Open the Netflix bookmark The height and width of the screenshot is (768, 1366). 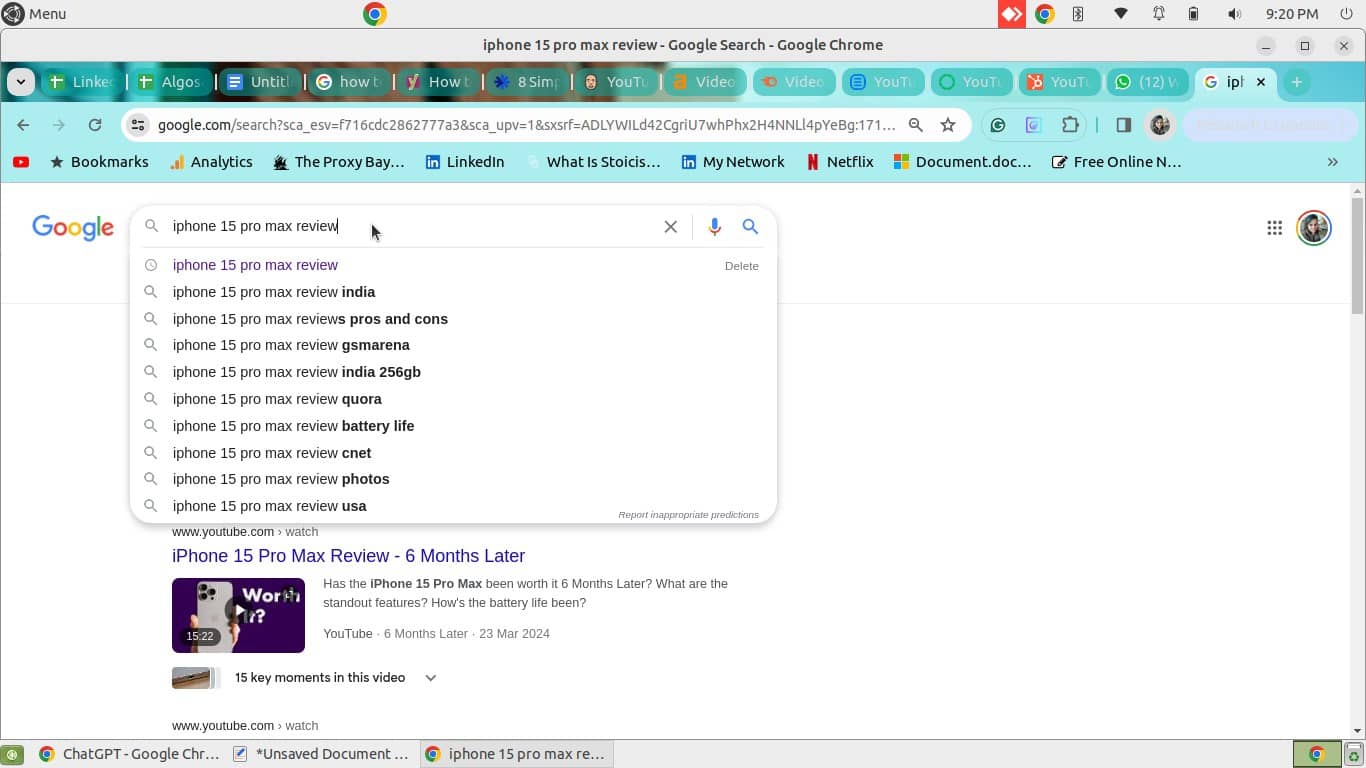(x=840, y=162)
